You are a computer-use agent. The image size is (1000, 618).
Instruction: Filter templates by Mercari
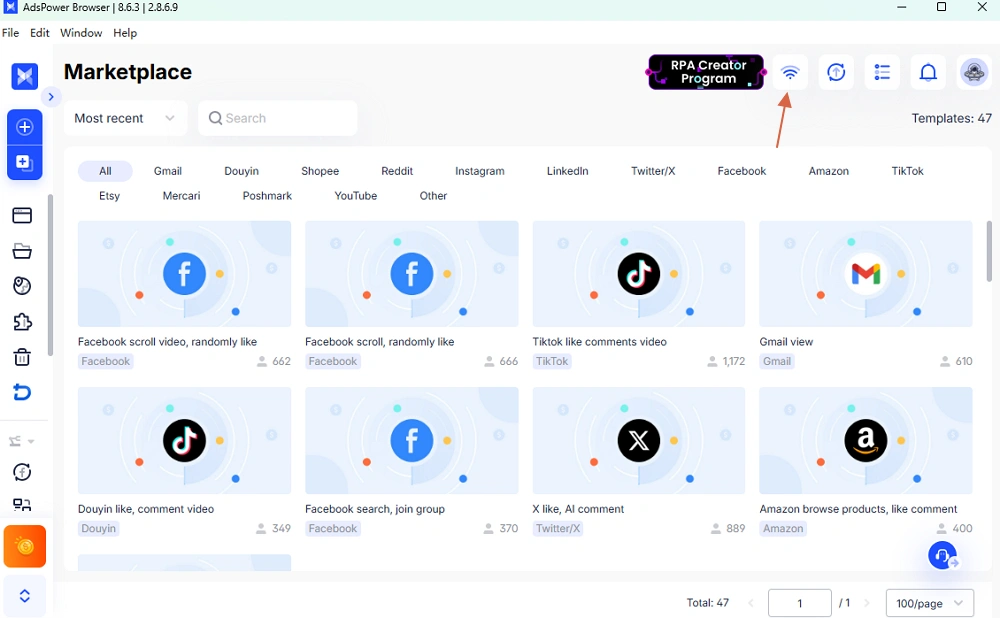(181, 196)
